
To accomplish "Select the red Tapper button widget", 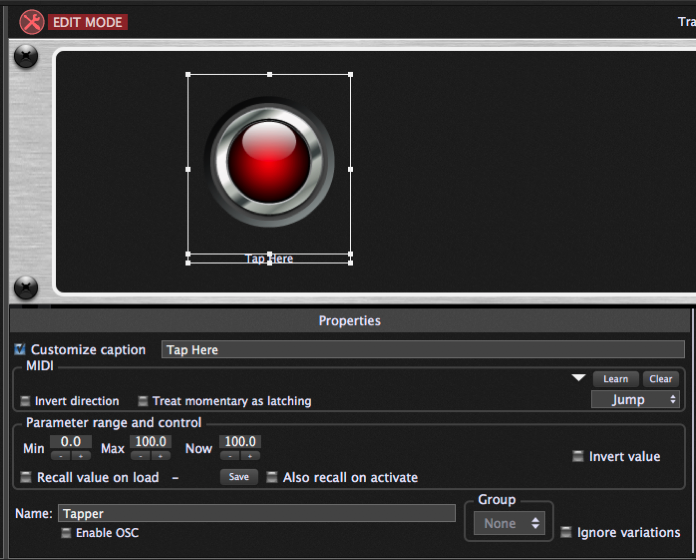I will pyautogui.click(x=269, y=162).
